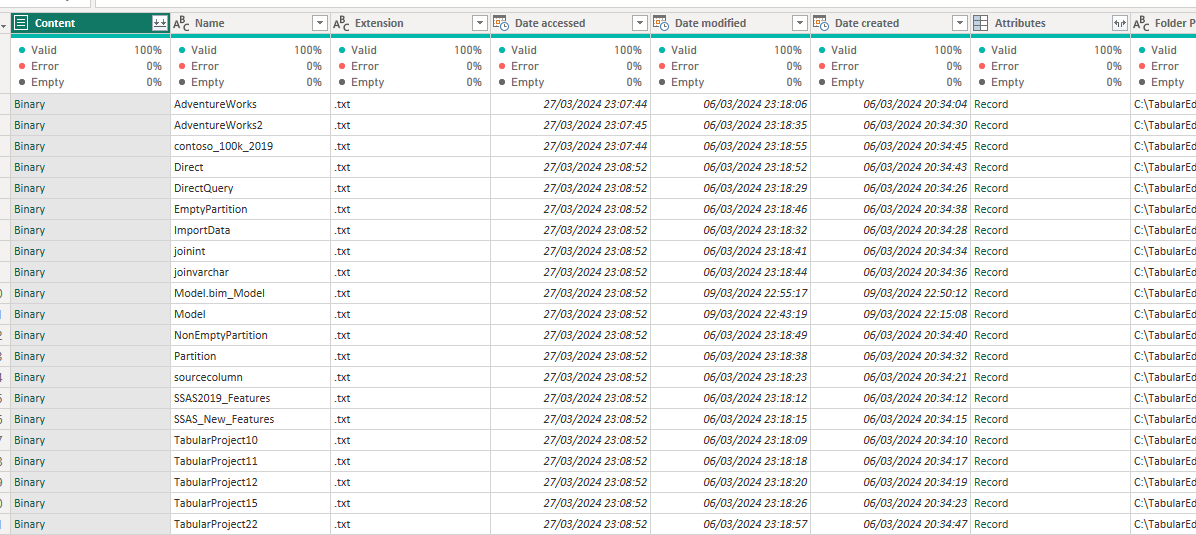Image resolution: width=1196 pixels, height=535 pixels.
Task: Select Date accessed 27/03/2024 23:07:45 cell
Action: 571,125
